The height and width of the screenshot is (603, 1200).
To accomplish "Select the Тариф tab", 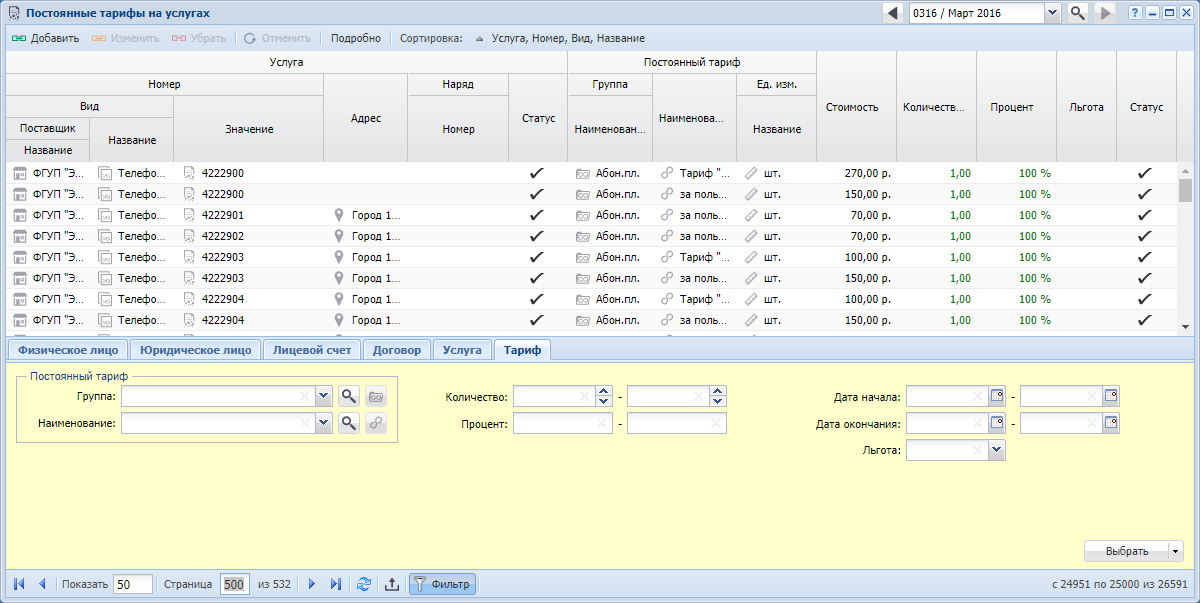I will 522,350.
